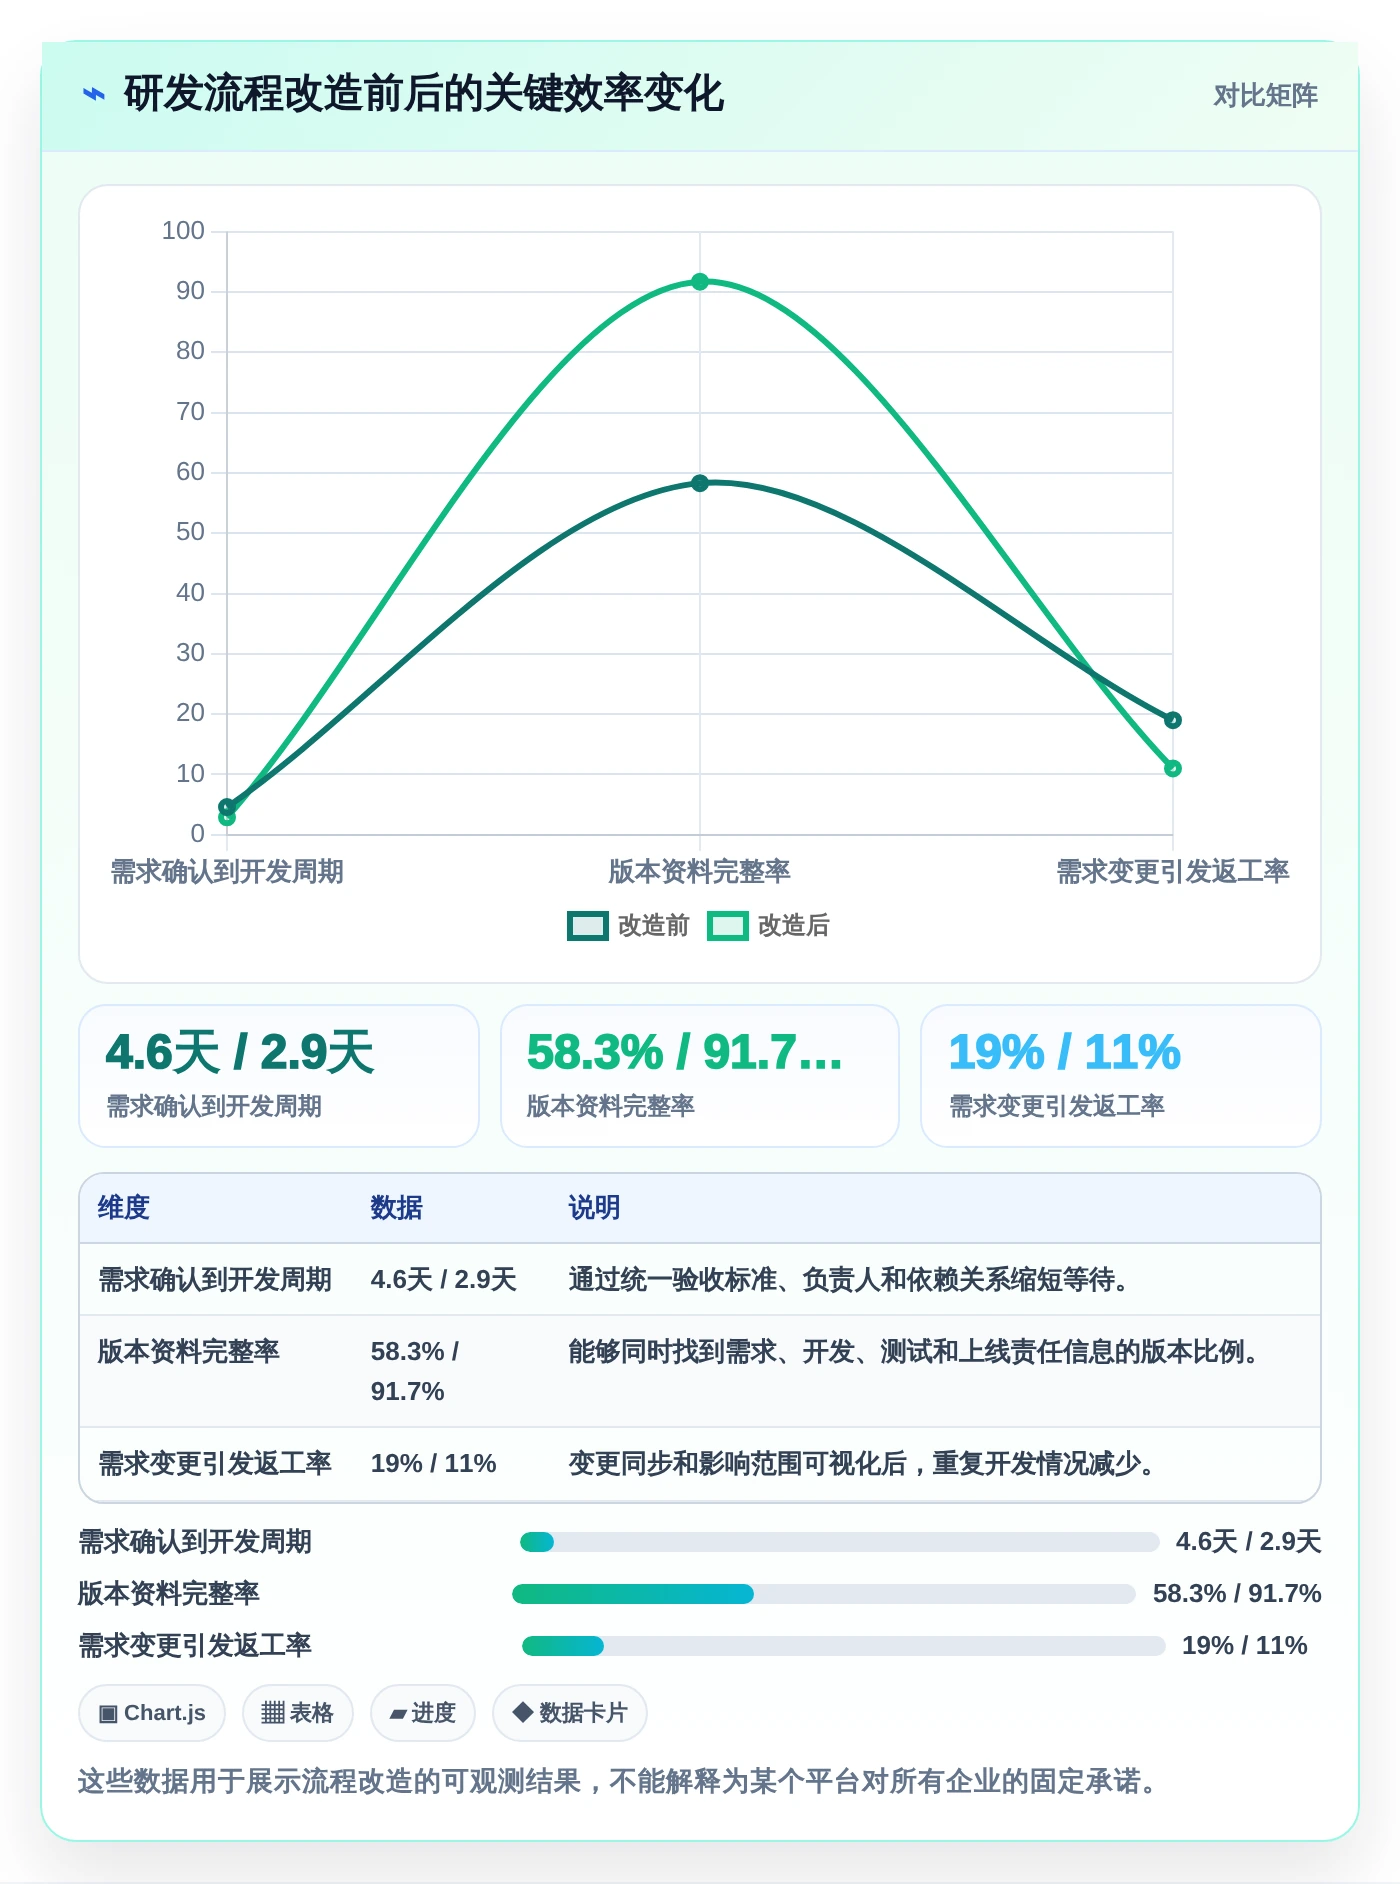Click the footer disclaimer text
1400x1884 pixels.
(618, 1781)
